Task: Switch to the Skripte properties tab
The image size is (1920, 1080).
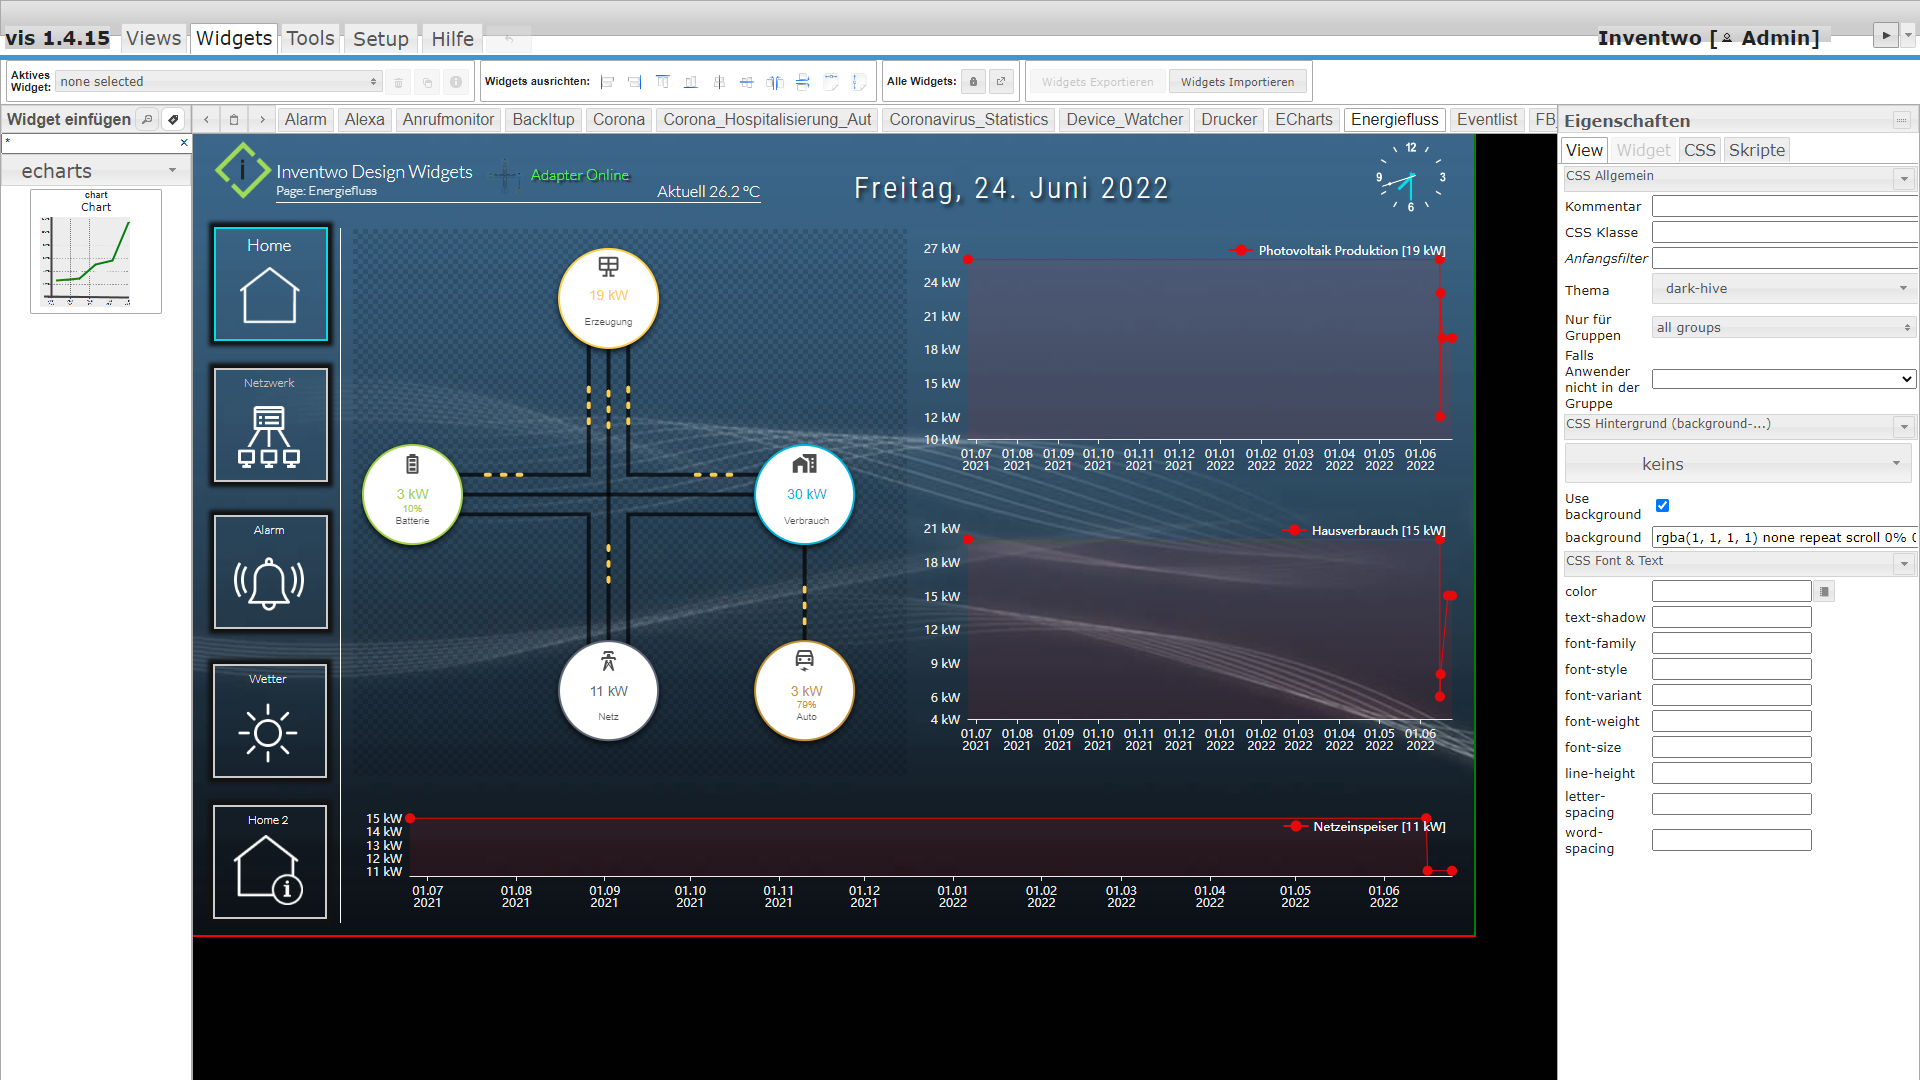Action: click(1757, 150)
